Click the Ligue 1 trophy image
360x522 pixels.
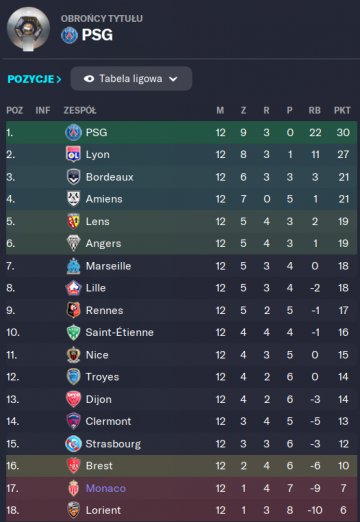coord(28,29)
